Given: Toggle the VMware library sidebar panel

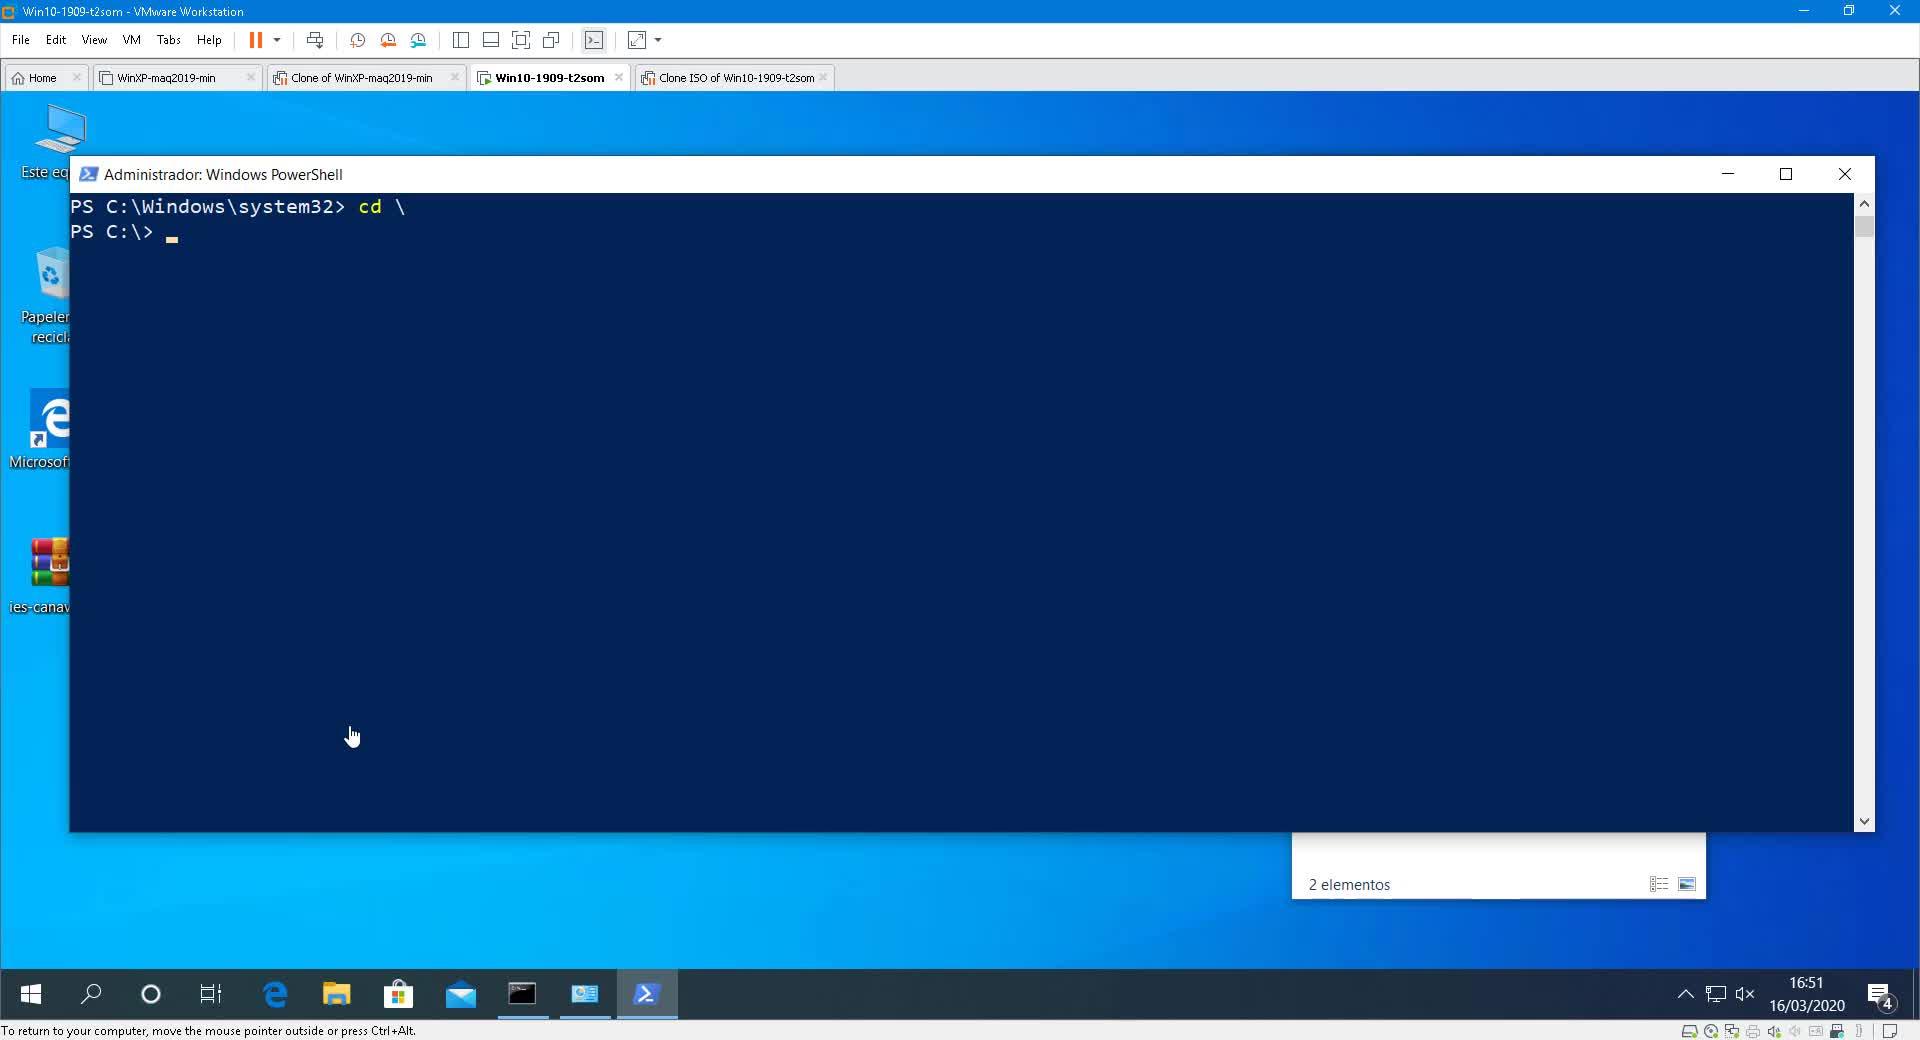Looking at the screenshot, I should [461, 40].
